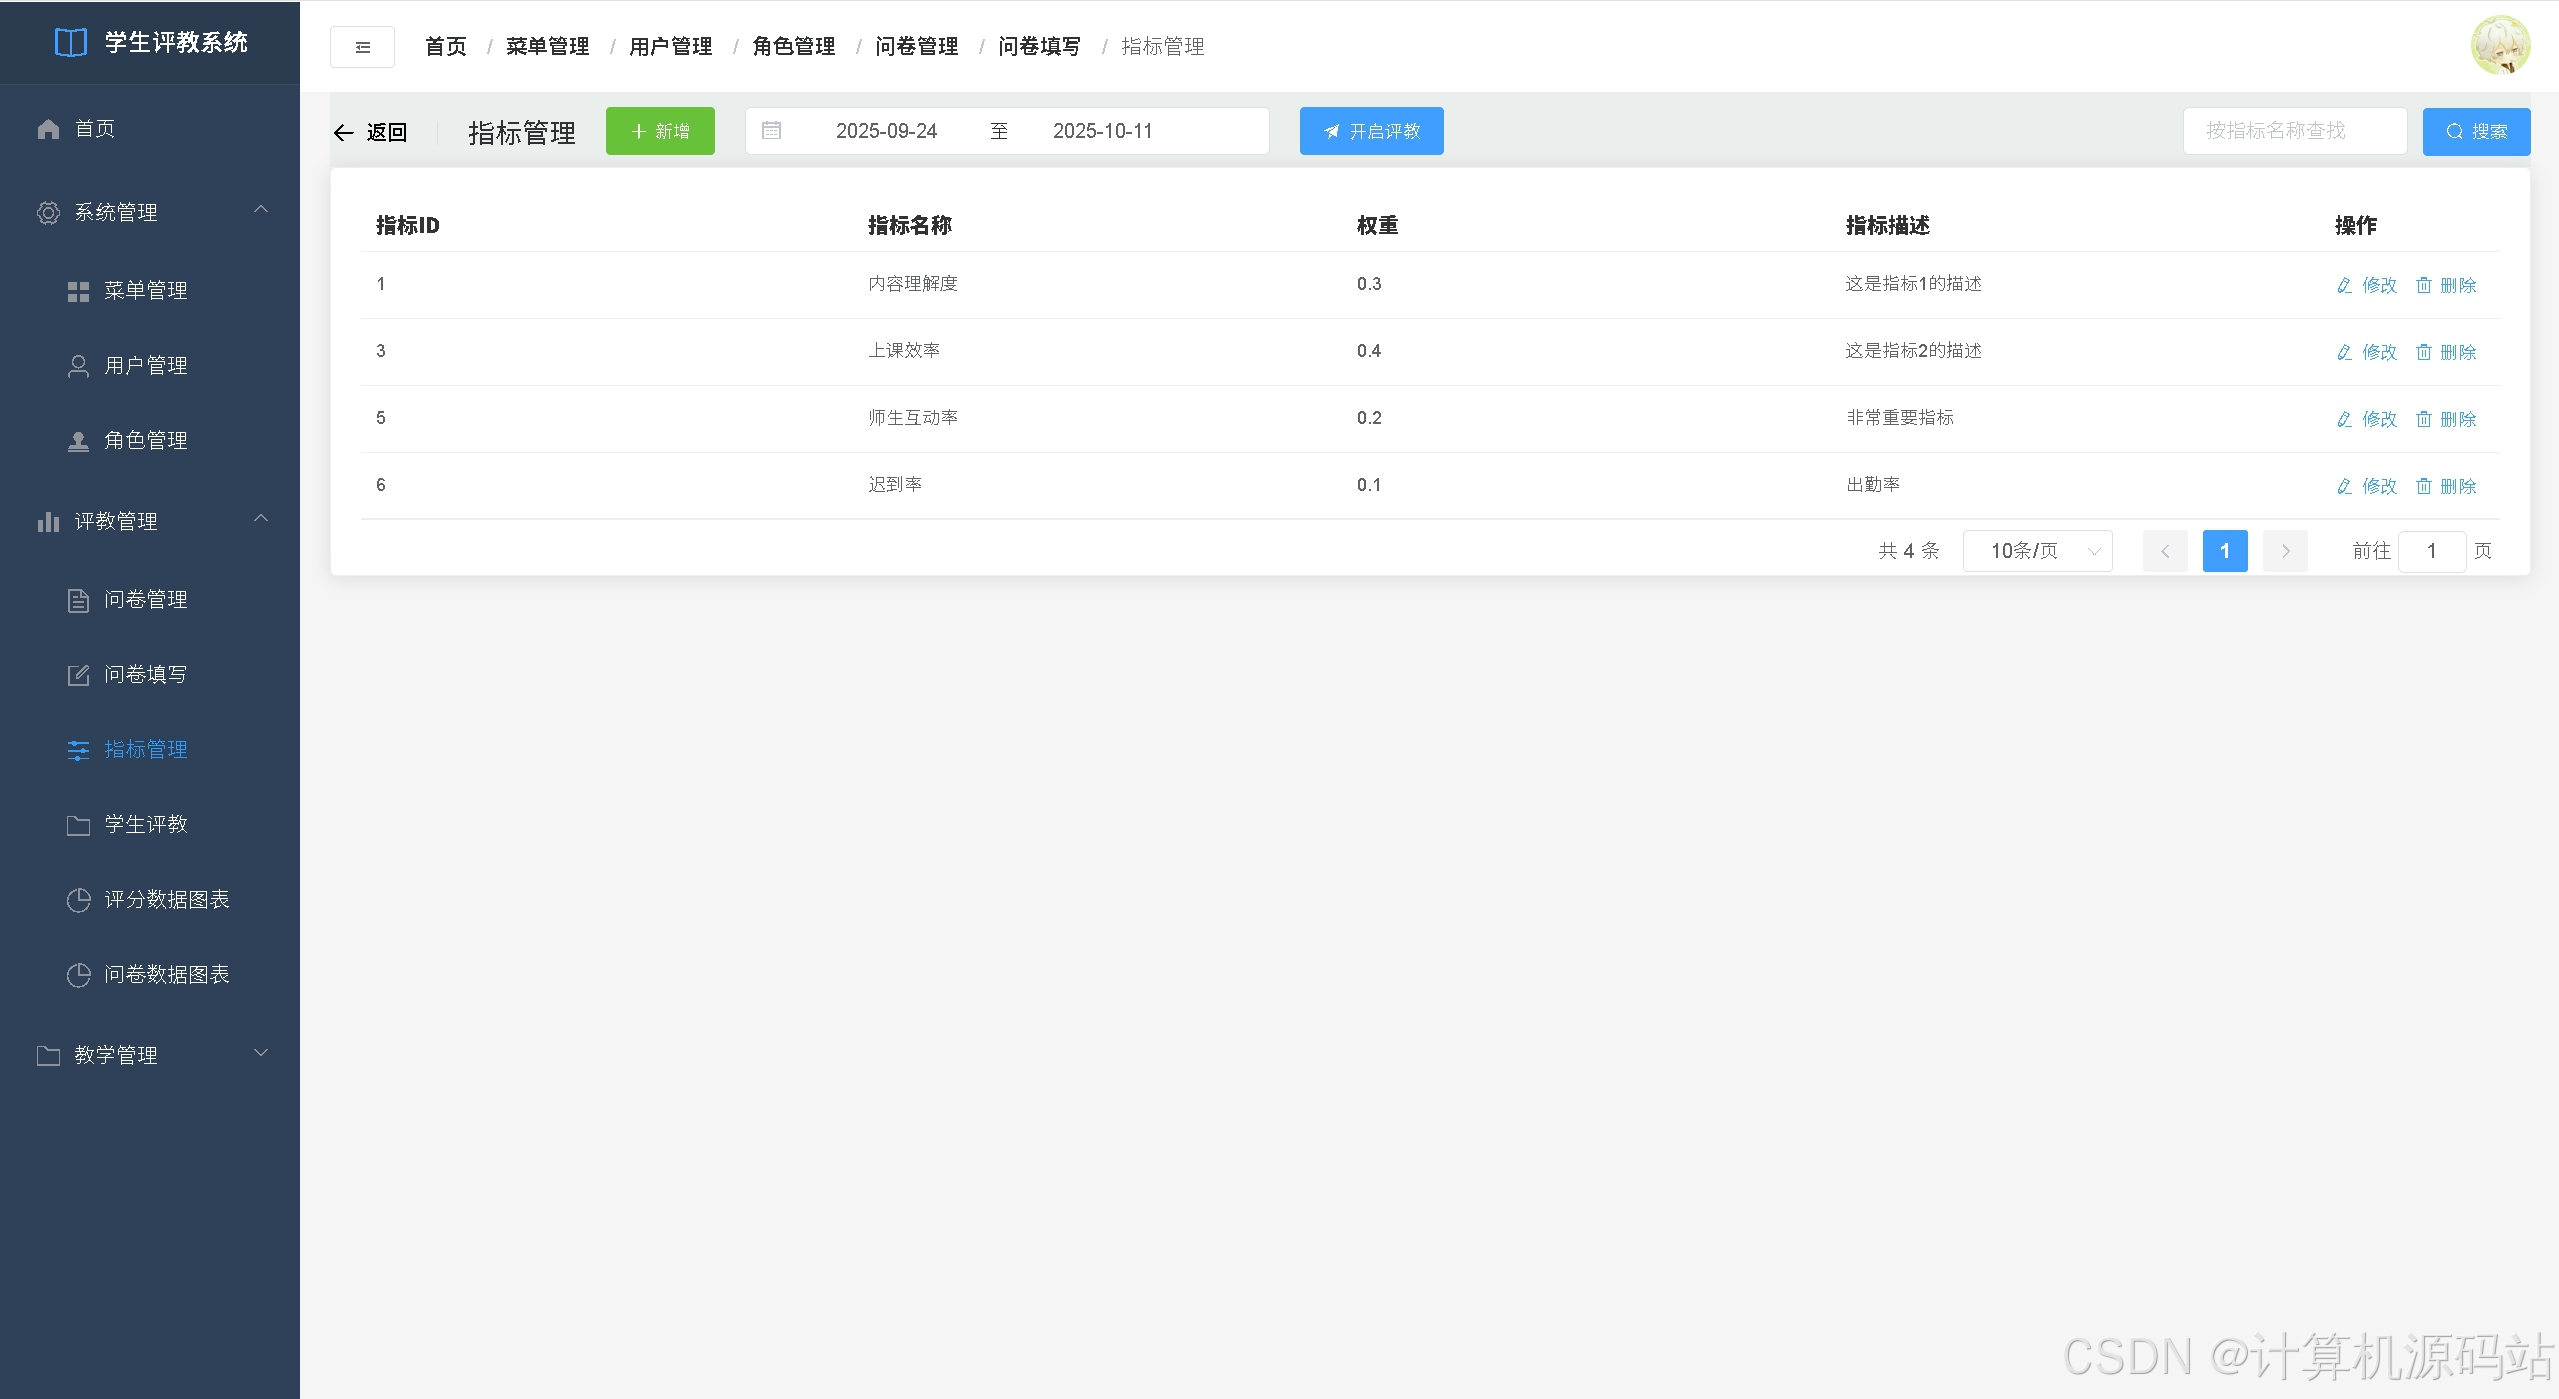Click the 权重 column header
Image resolution: width=2559 pixels, height=1399 pixels.
click(1378, 226)
